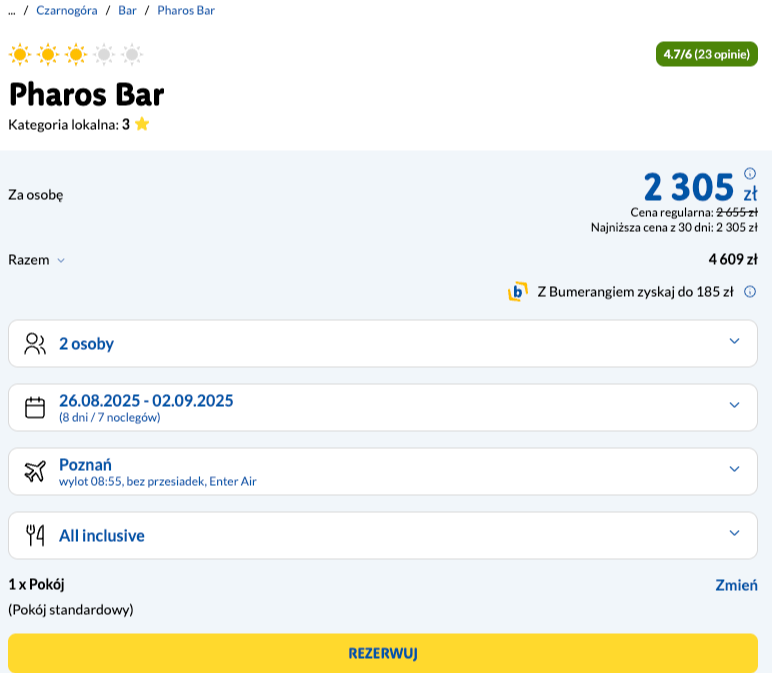Screen dimensions: 772x673
Task: Open the All inclusive board dropdown
Action: 383,535
